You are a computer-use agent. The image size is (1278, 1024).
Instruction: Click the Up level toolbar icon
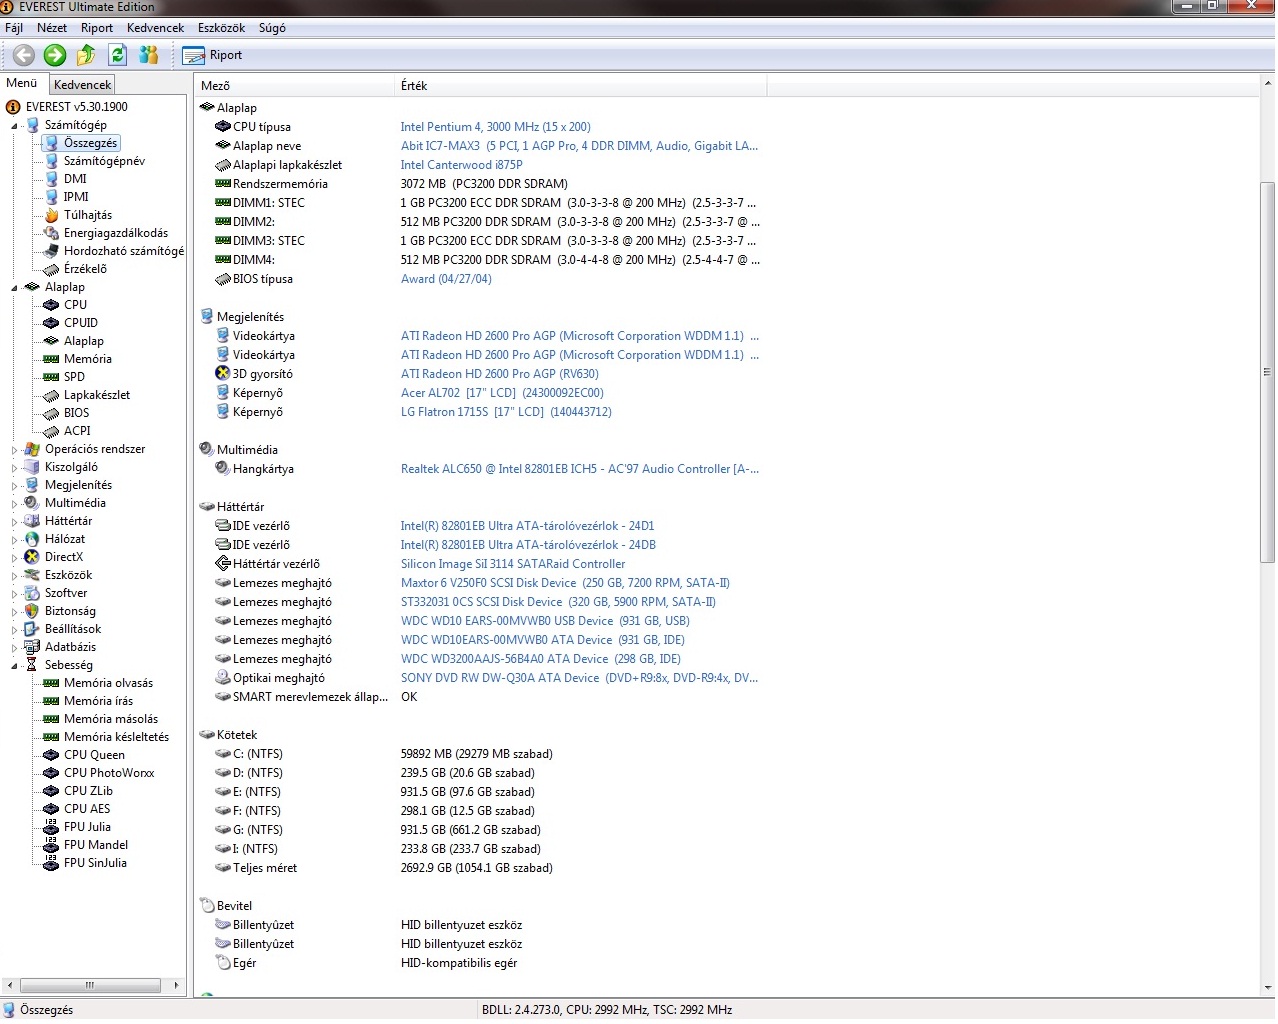pos(87,55)
